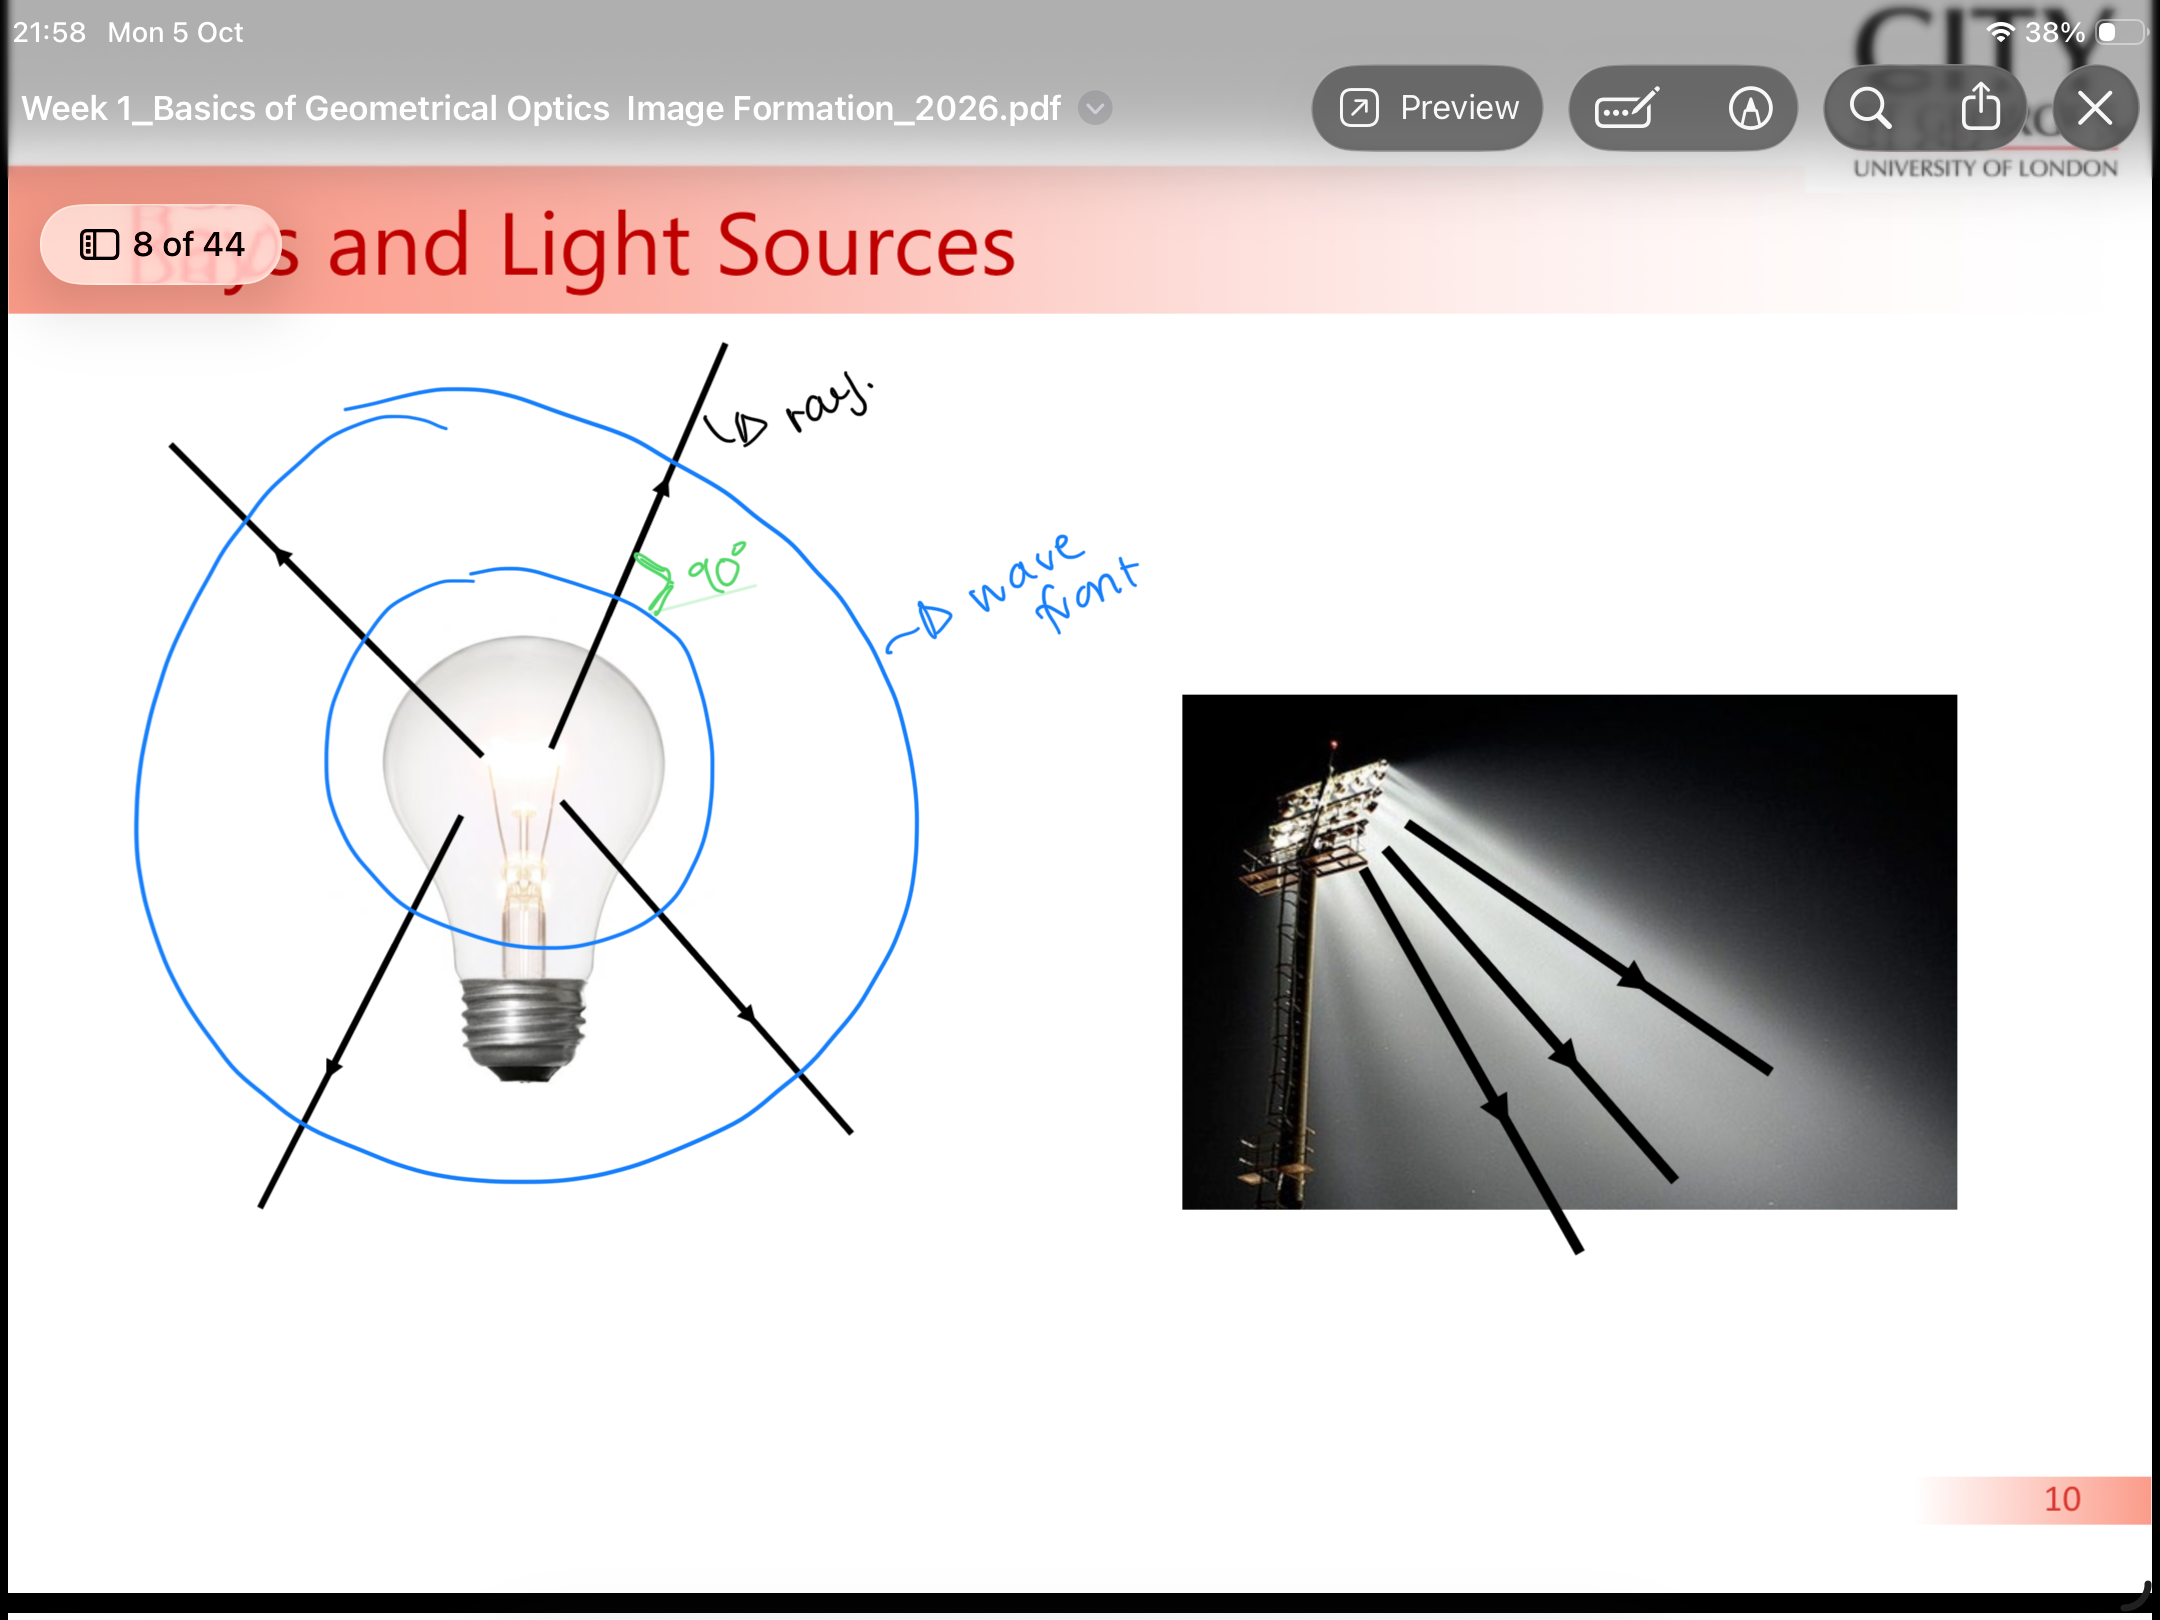Screen dimensions: 2160x1620
Task: Tap the green '90°' annotation
Action: coord(716,568)
